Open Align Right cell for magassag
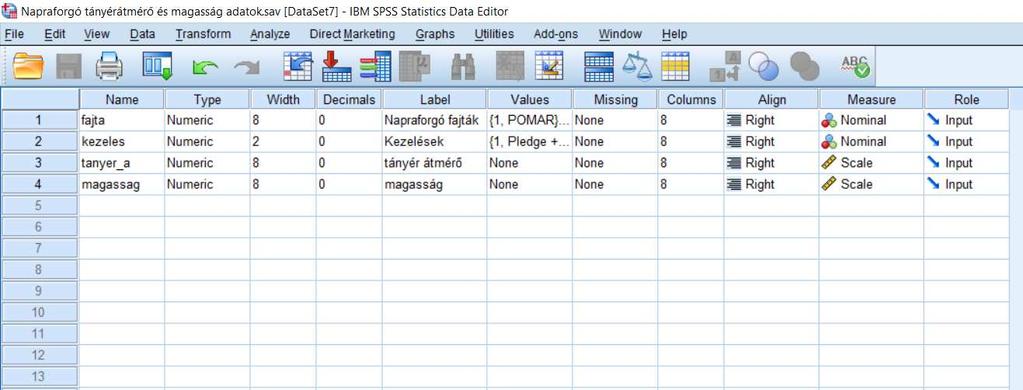This screenshot has height=390, width=1023. pos(771,185)
